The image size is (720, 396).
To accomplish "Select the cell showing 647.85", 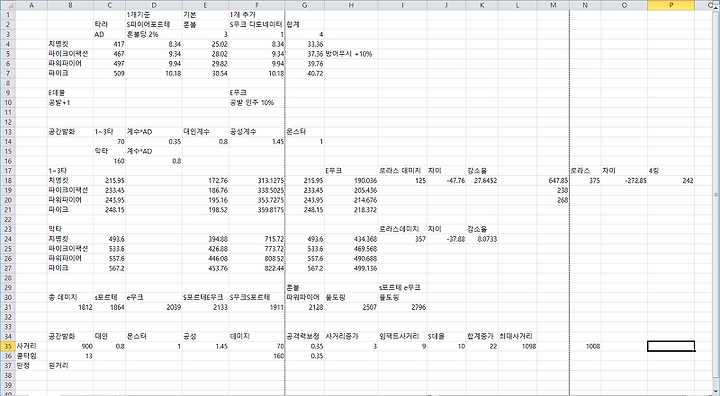I will (x=553, y=181).
